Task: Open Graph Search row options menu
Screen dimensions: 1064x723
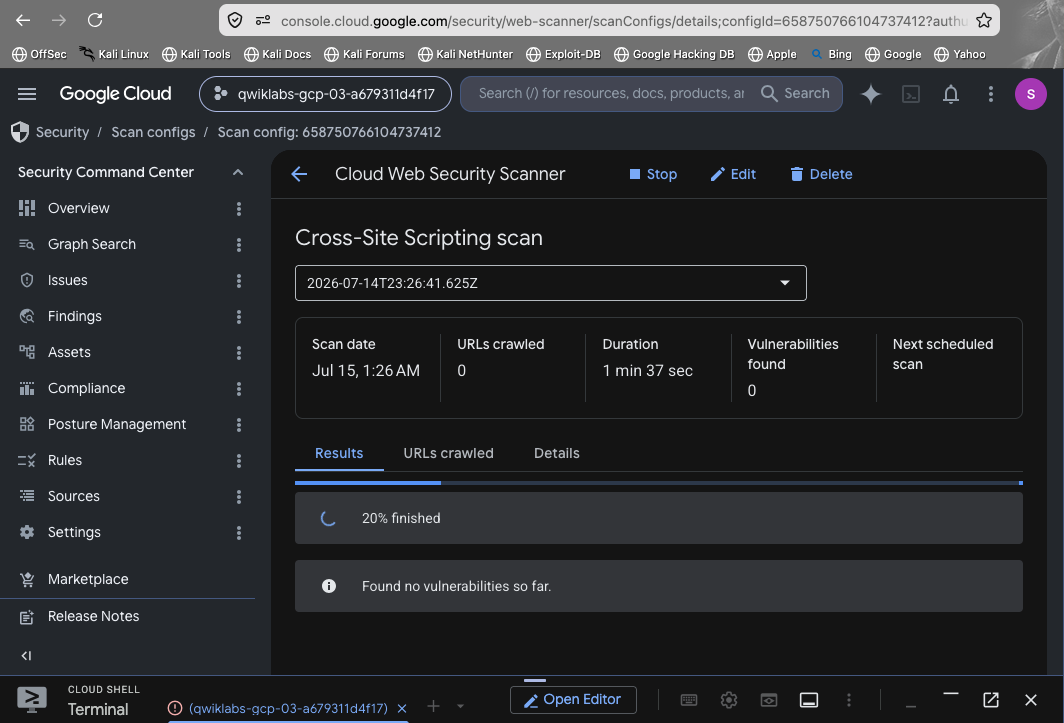Action: point(239,244)
